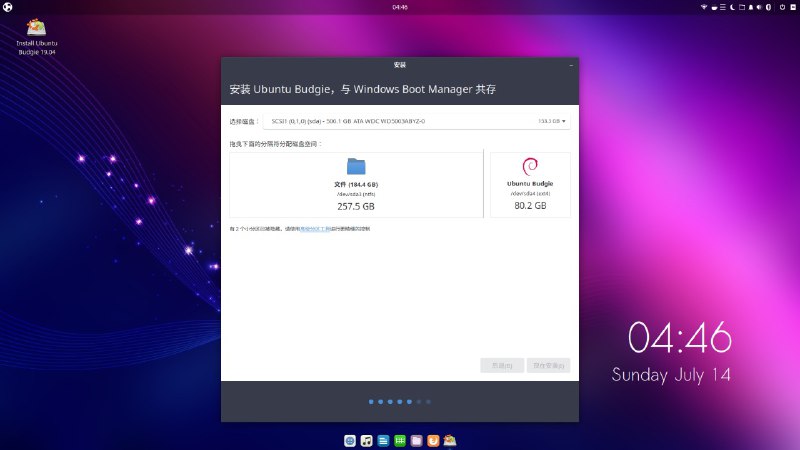
Task: Click the 文件 (184.4 GB) partition label
Action: coord(356,185)
